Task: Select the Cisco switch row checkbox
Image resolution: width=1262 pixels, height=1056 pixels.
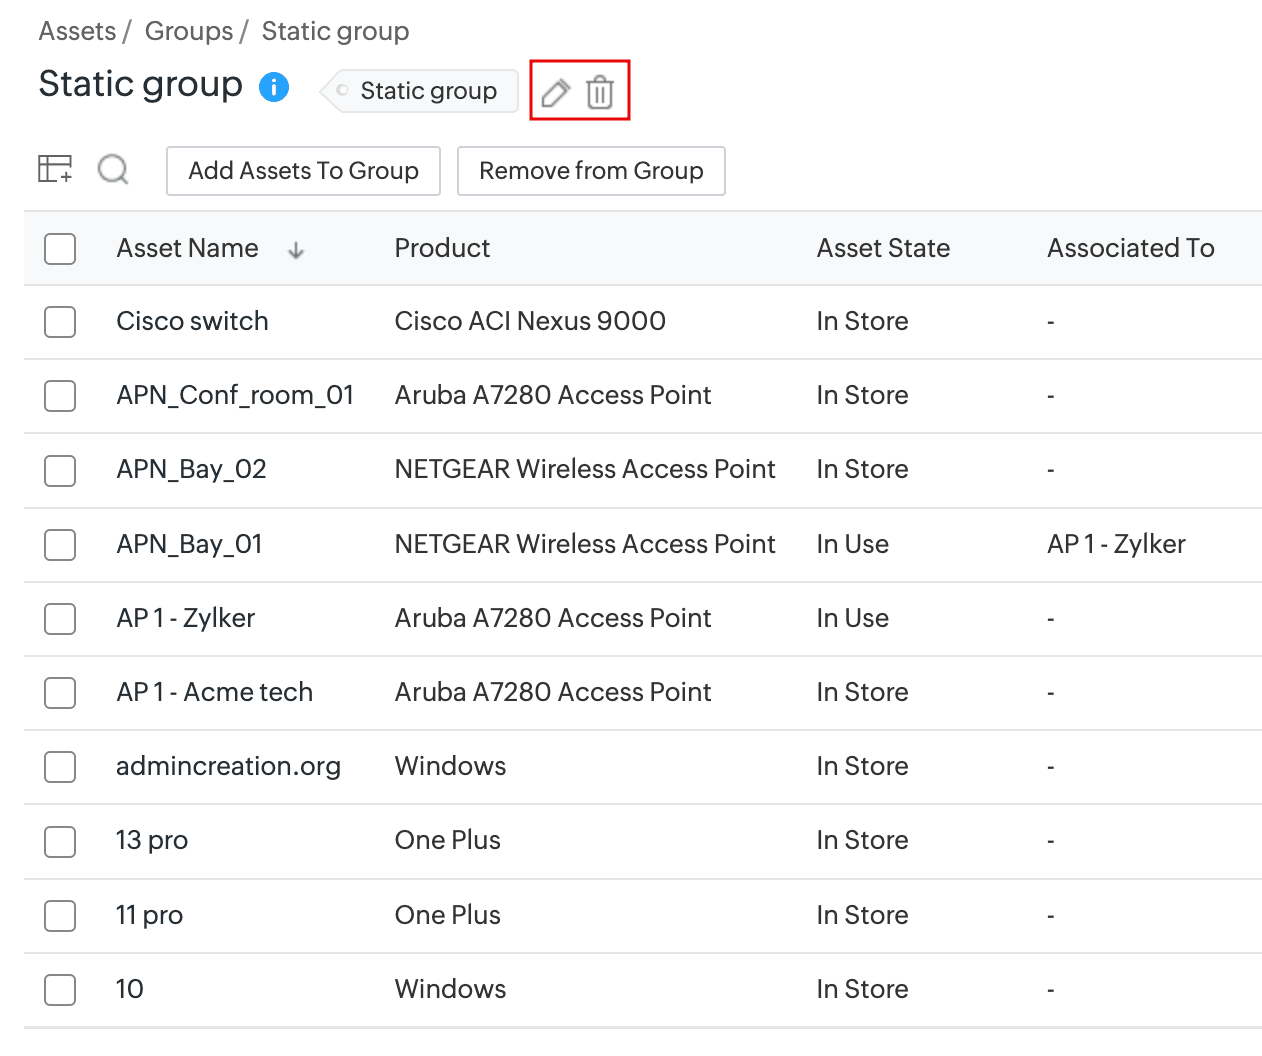Action: coord(60,322)
